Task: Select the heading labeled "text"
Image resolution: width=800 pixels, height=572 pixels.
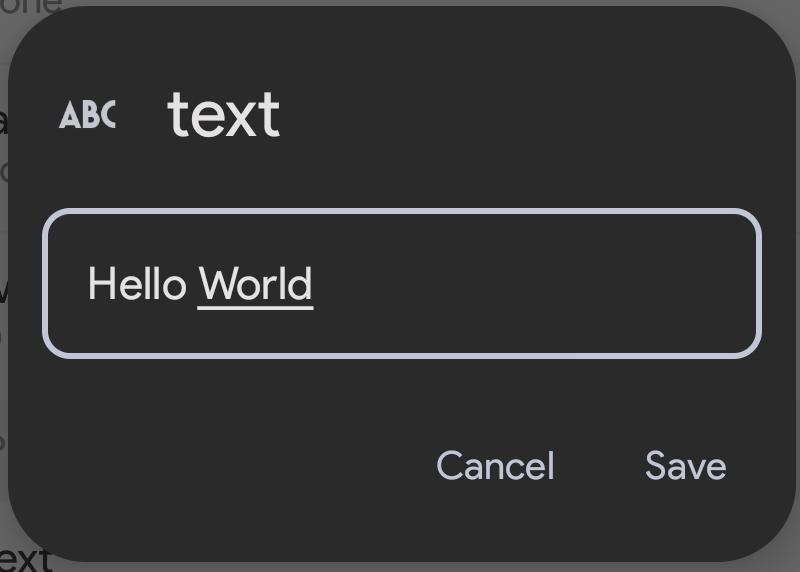Action: click(223, 114)
